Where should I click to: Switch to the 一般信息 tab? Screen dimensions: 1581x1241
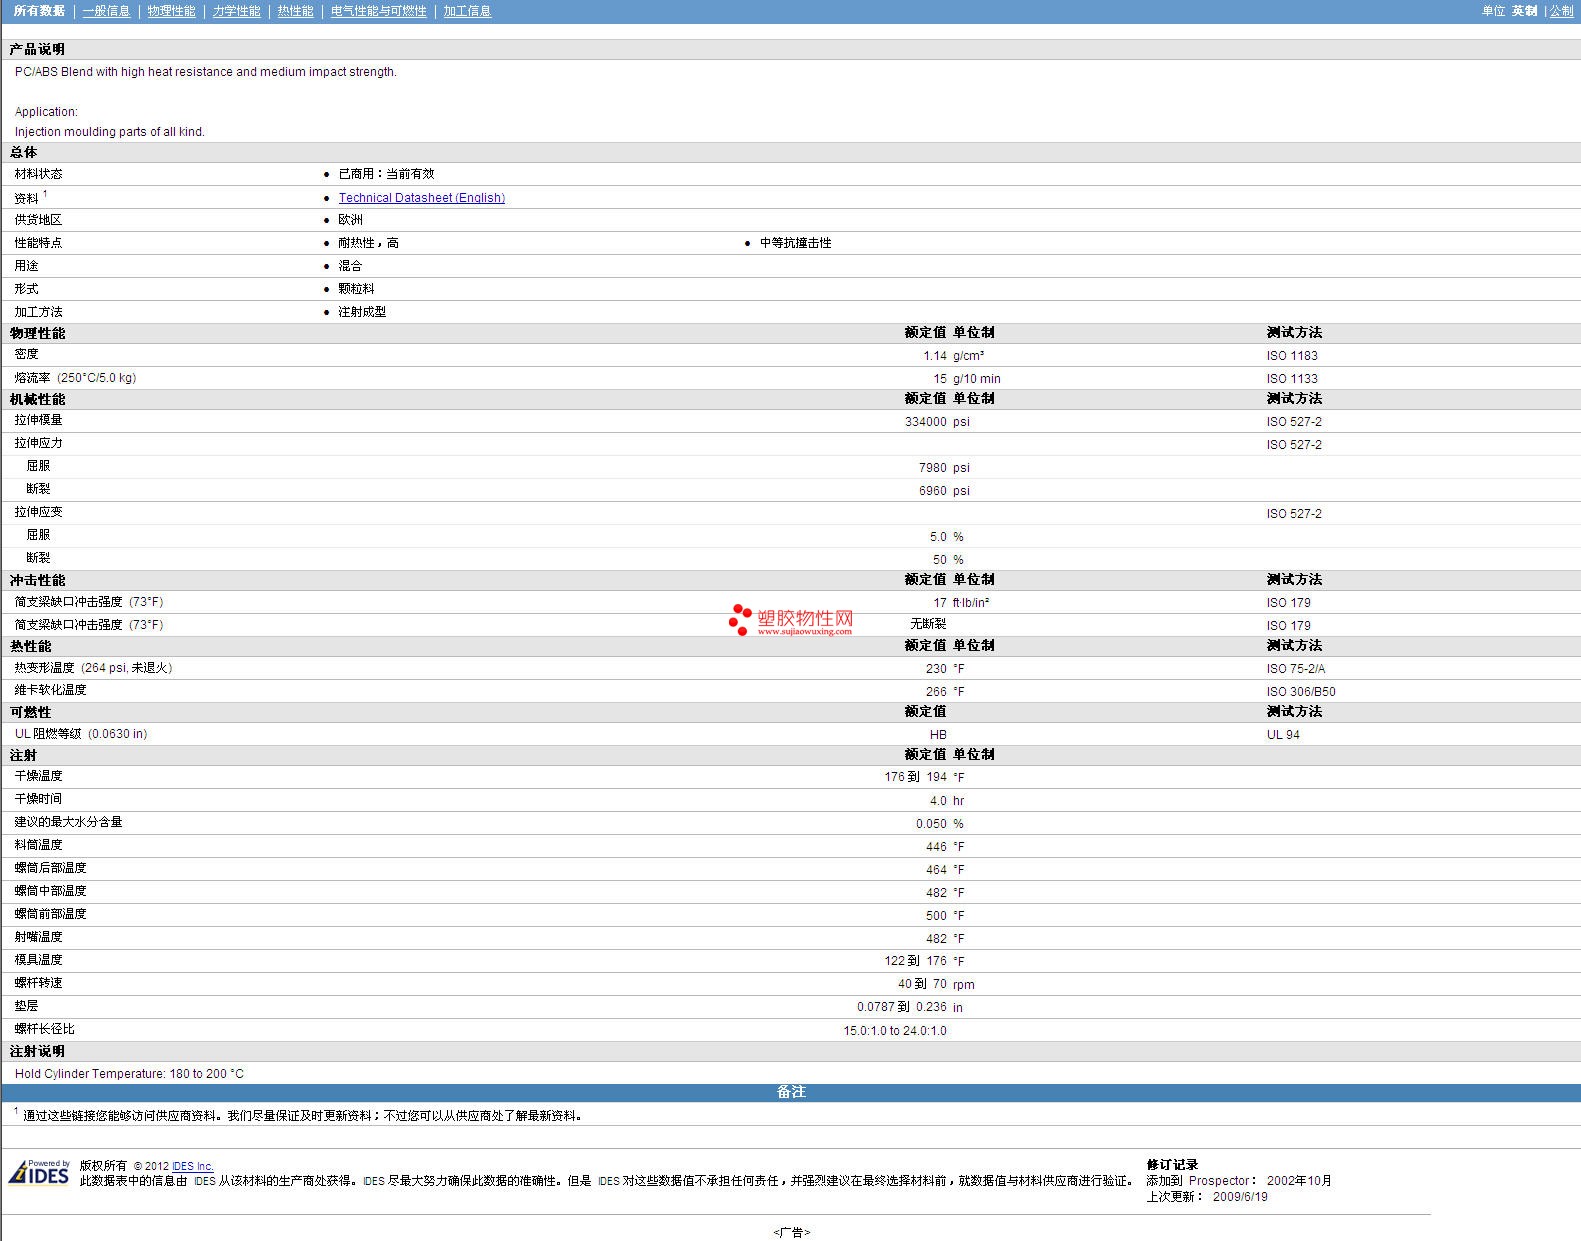(106, 11)
